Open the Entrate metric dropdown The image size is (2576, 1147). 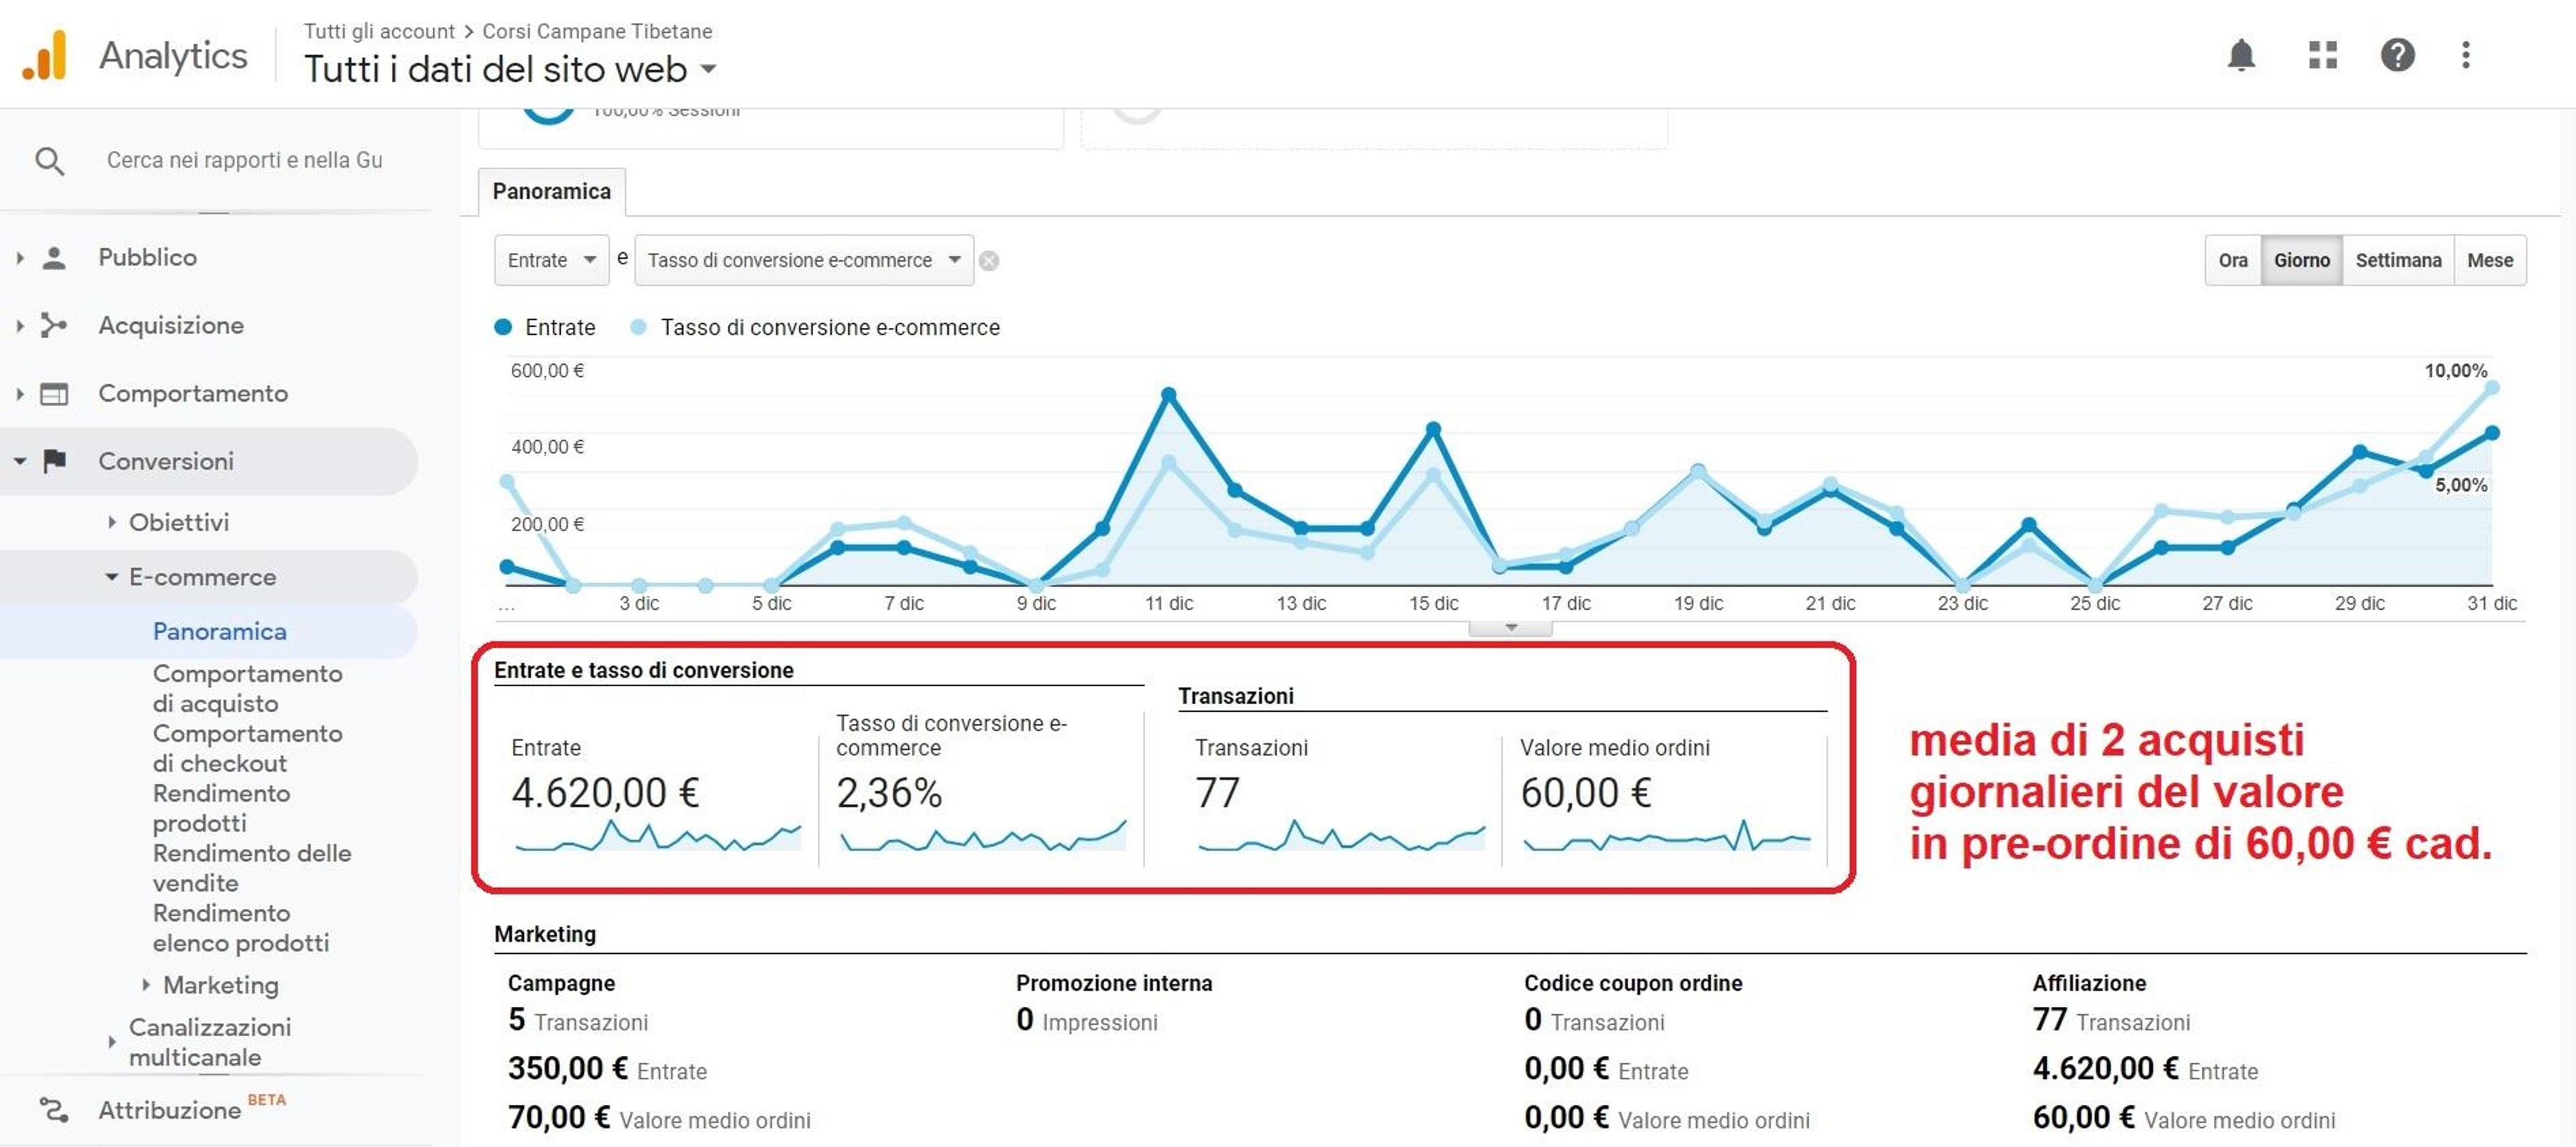[551, 260]
